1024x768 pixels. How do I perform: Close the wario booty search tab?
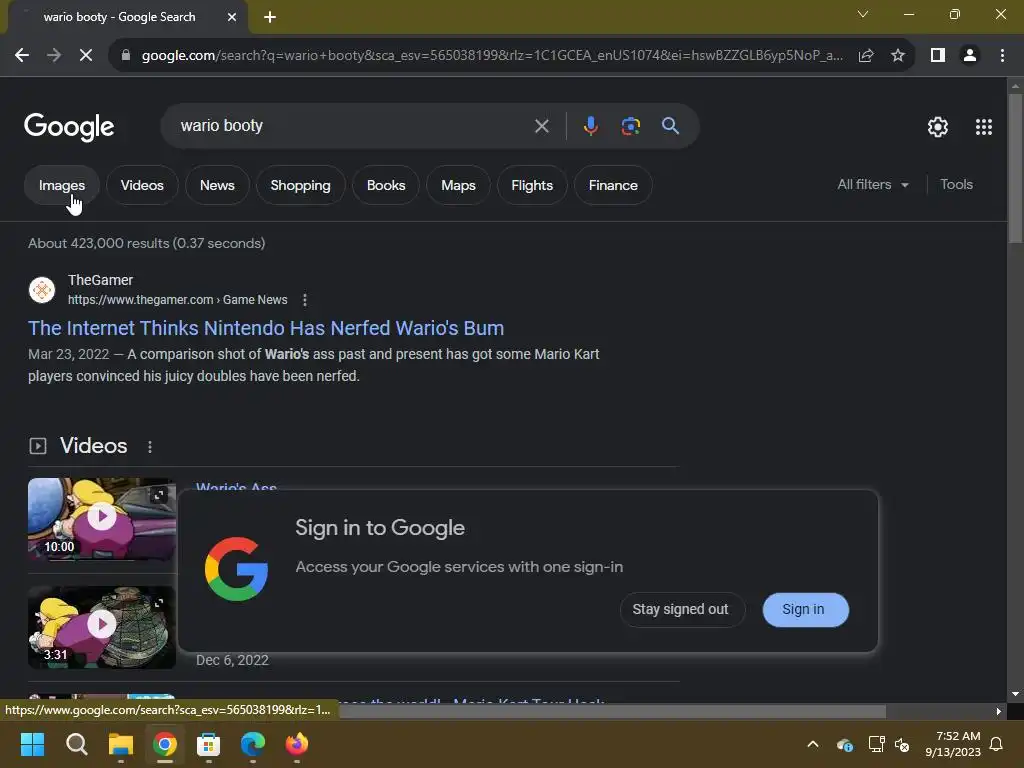click(x=232, y=17)
